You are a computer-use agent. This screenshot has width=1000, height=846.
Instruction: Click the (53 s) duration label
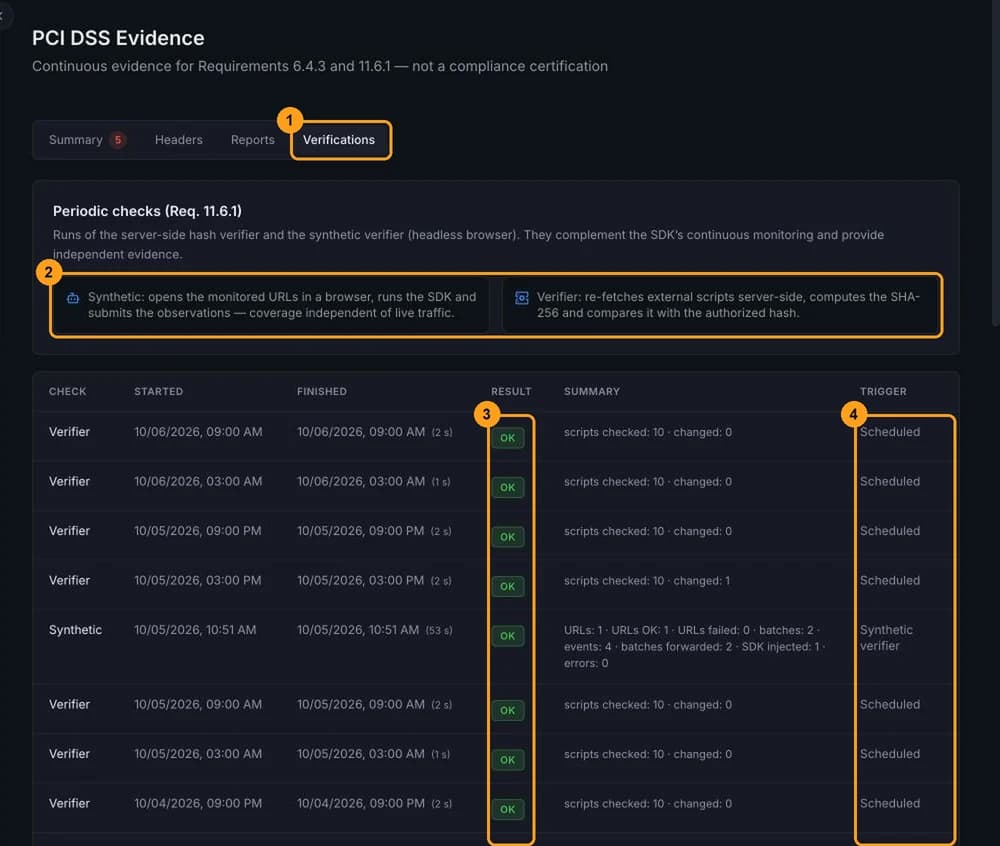click(439, 631)
